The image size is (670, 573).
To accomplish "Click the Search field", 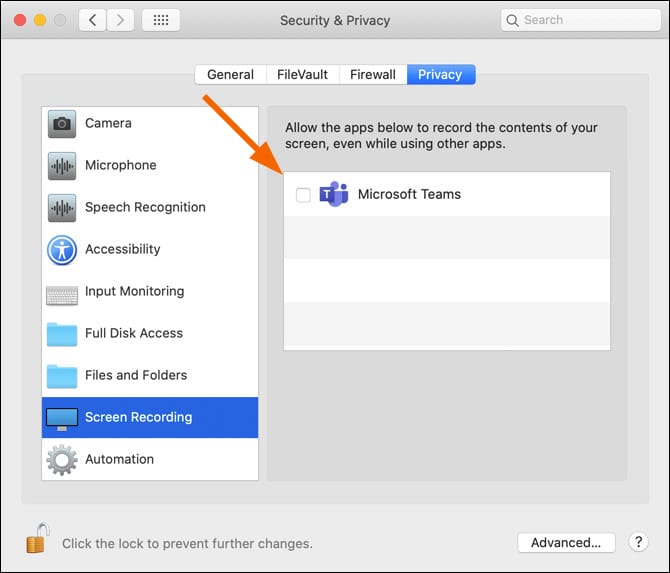I will click(580, 20).
